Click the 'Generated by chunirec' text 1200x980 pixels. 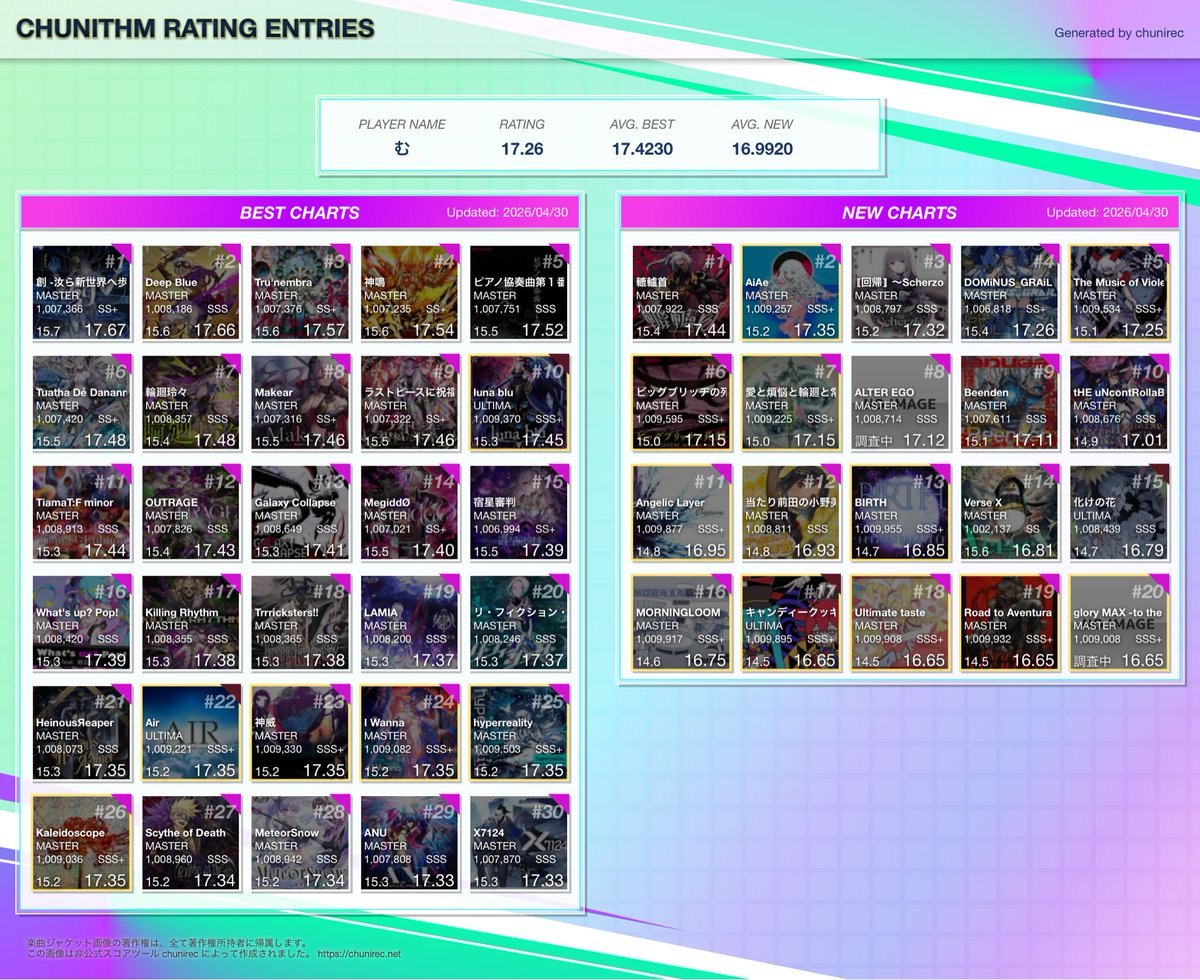[1117, 33]
